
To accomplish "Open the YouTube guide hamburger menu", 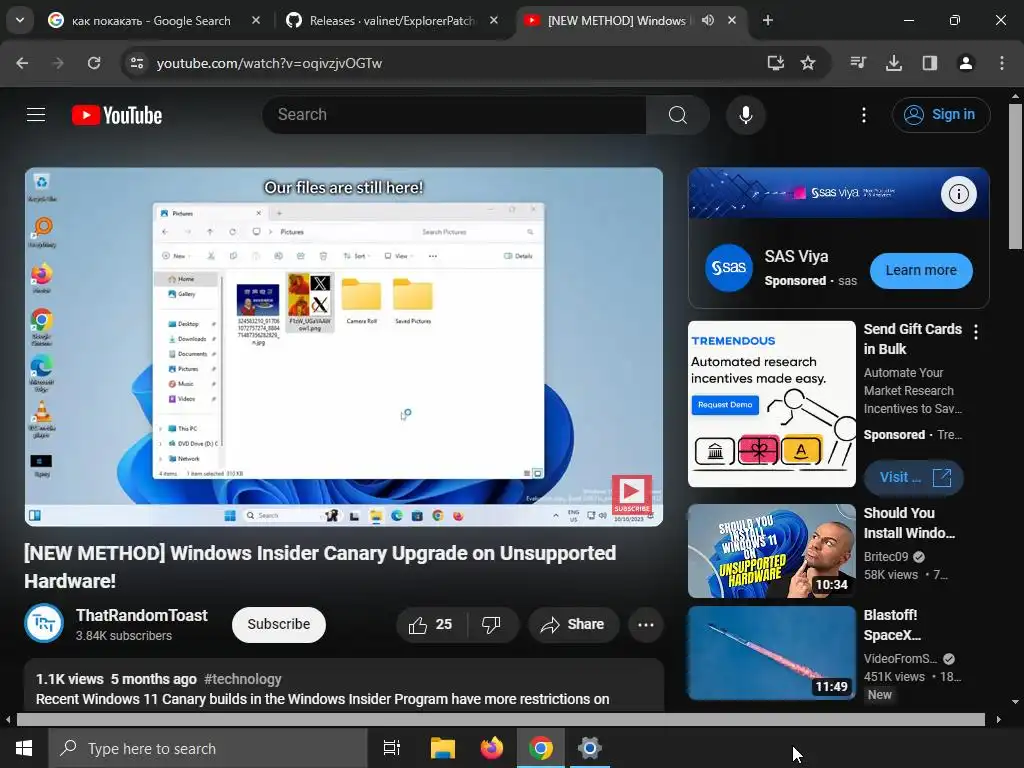I will pyautogui.click(x=36, y=115).
